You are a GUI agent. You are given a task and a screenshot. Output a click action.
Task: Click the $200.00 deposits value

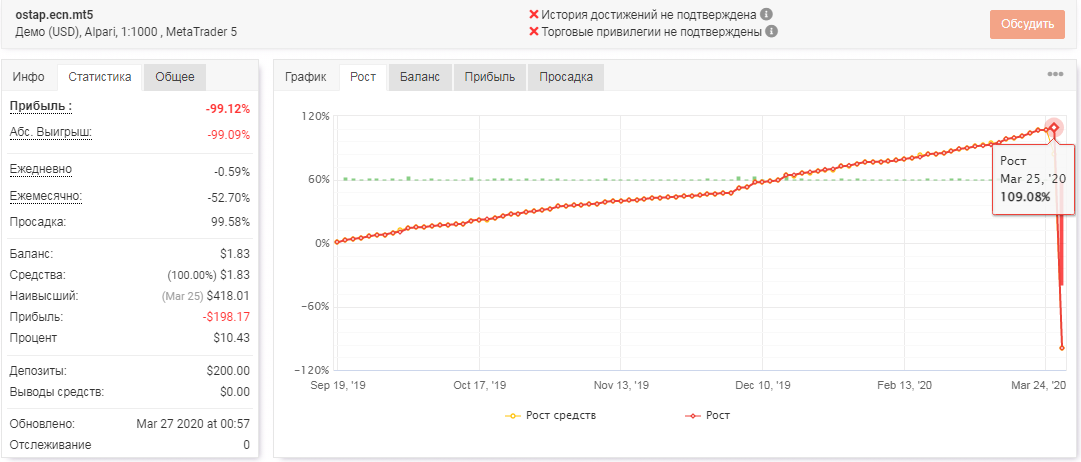(228, 371)
